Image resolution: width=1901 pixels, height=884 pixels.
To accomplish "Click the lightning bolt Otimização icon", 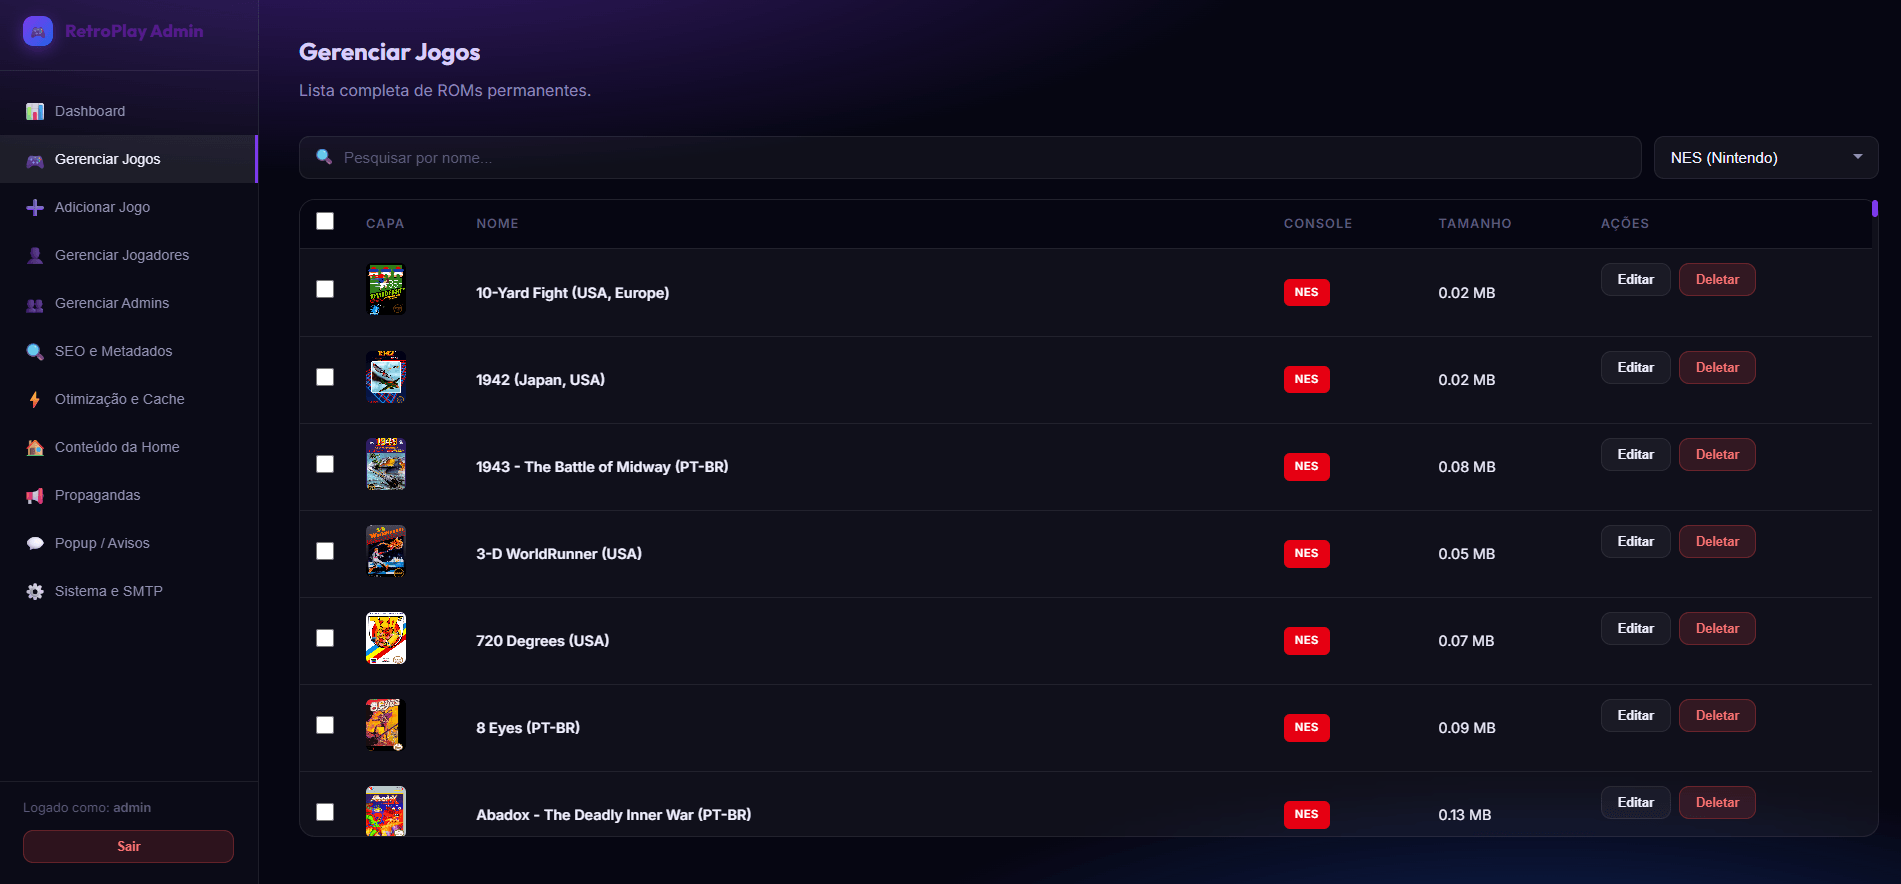I will point(35,399).
